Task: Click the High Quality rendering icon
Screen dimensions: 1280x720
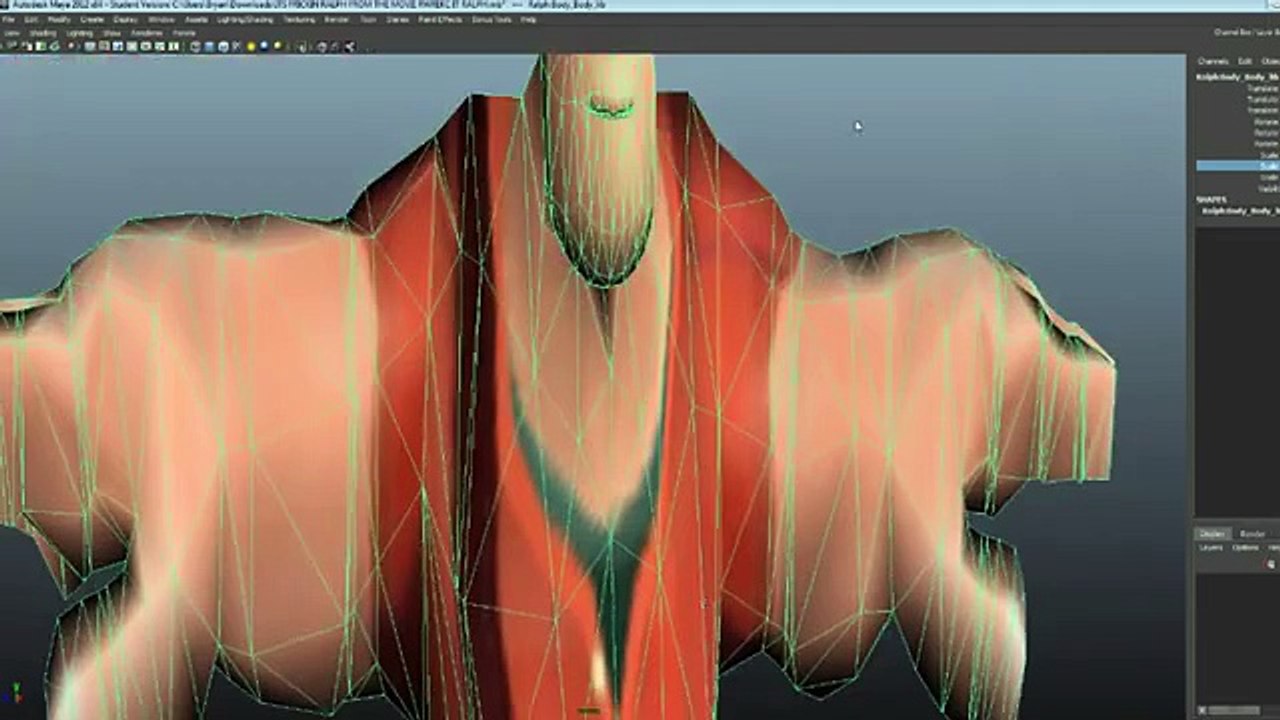Action: 277,46
